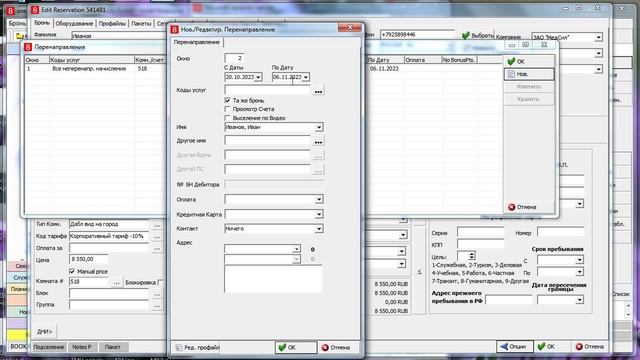Image resolution: width=640 pixels, height=360 pixels.
Task: Click OK at bottom of Edit Reservation window
Action: click(550, 347)
